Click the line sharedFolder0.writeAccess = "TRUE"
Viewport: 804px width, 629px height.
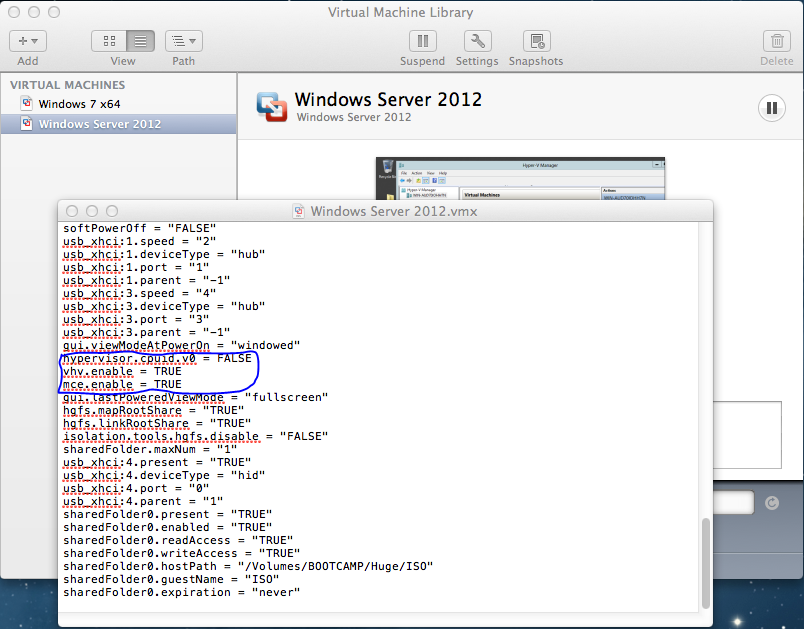tap(182, 554)
